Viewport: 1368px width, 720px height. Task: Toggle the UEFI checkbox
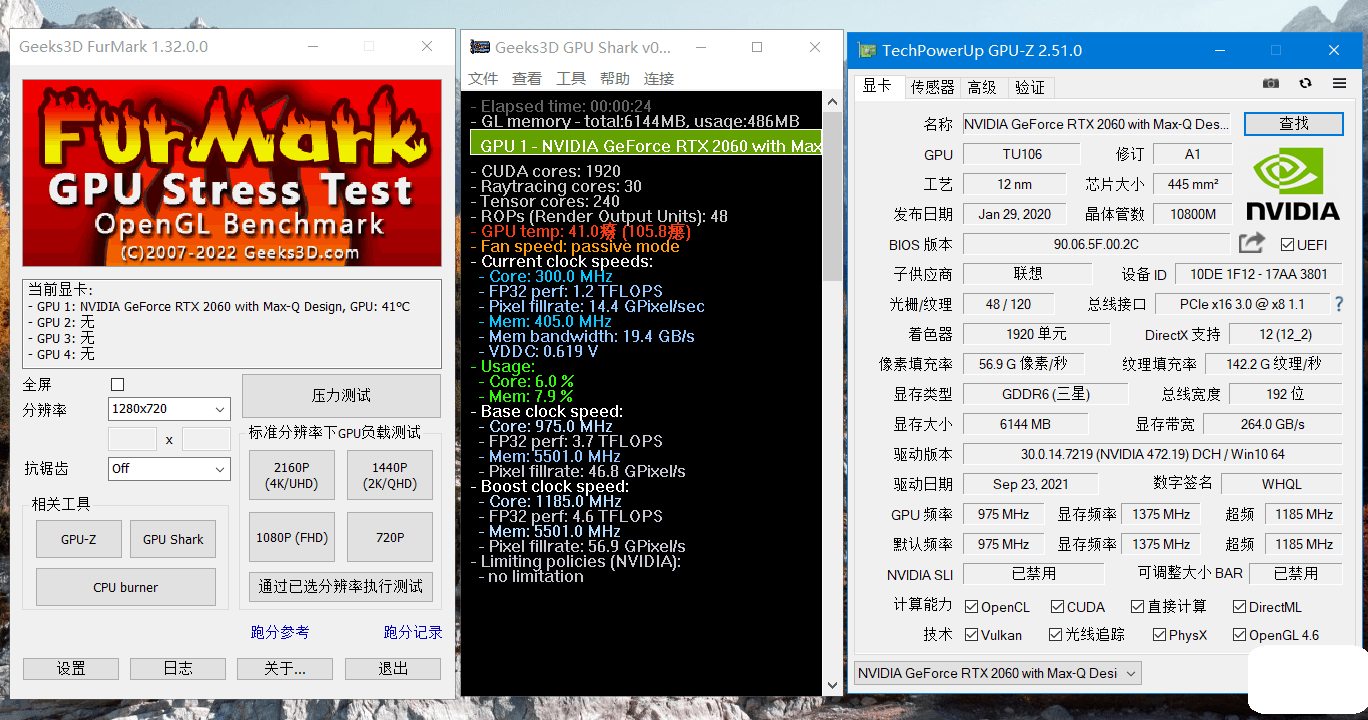1288,244
